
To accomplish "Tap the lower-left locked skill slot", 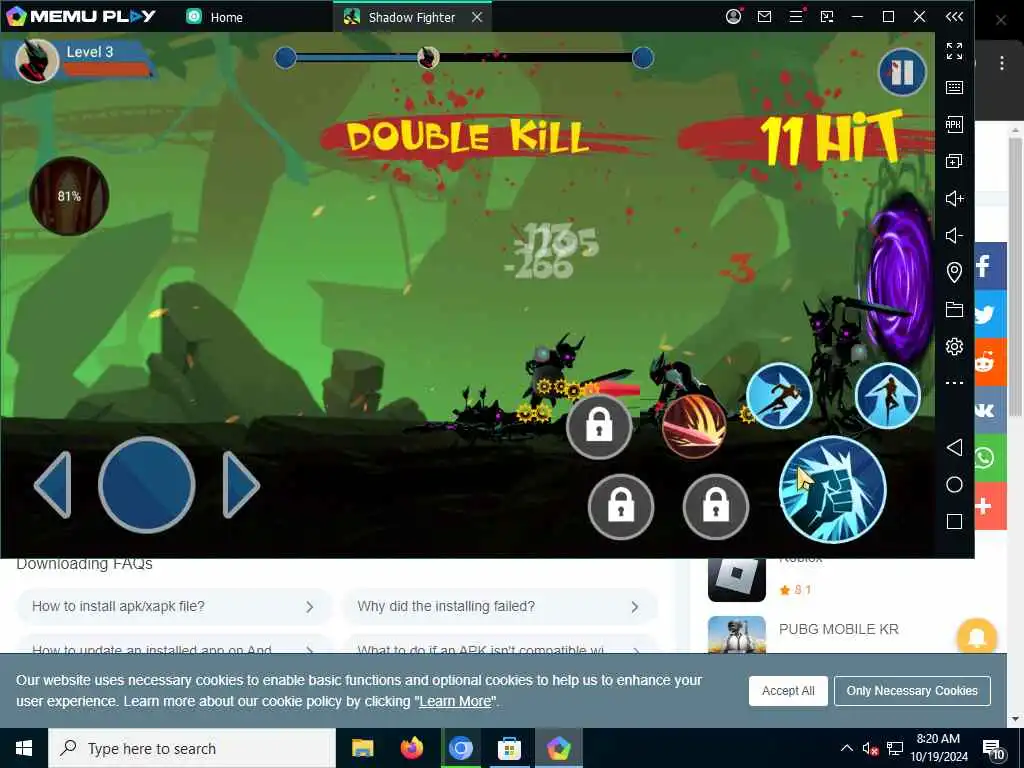I will tap(620, 507).
